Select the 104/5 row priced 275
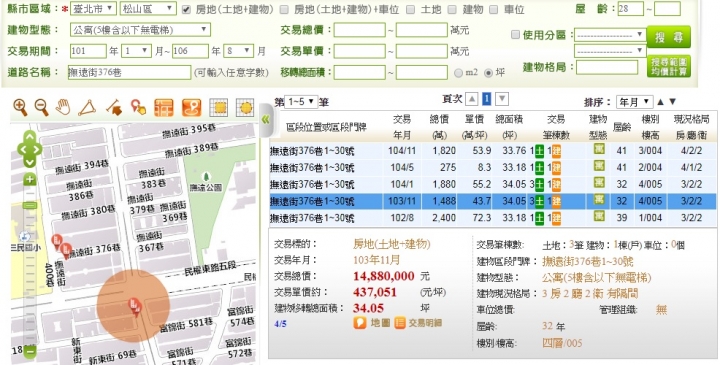The image size is (720, 365). click(493, 168)
